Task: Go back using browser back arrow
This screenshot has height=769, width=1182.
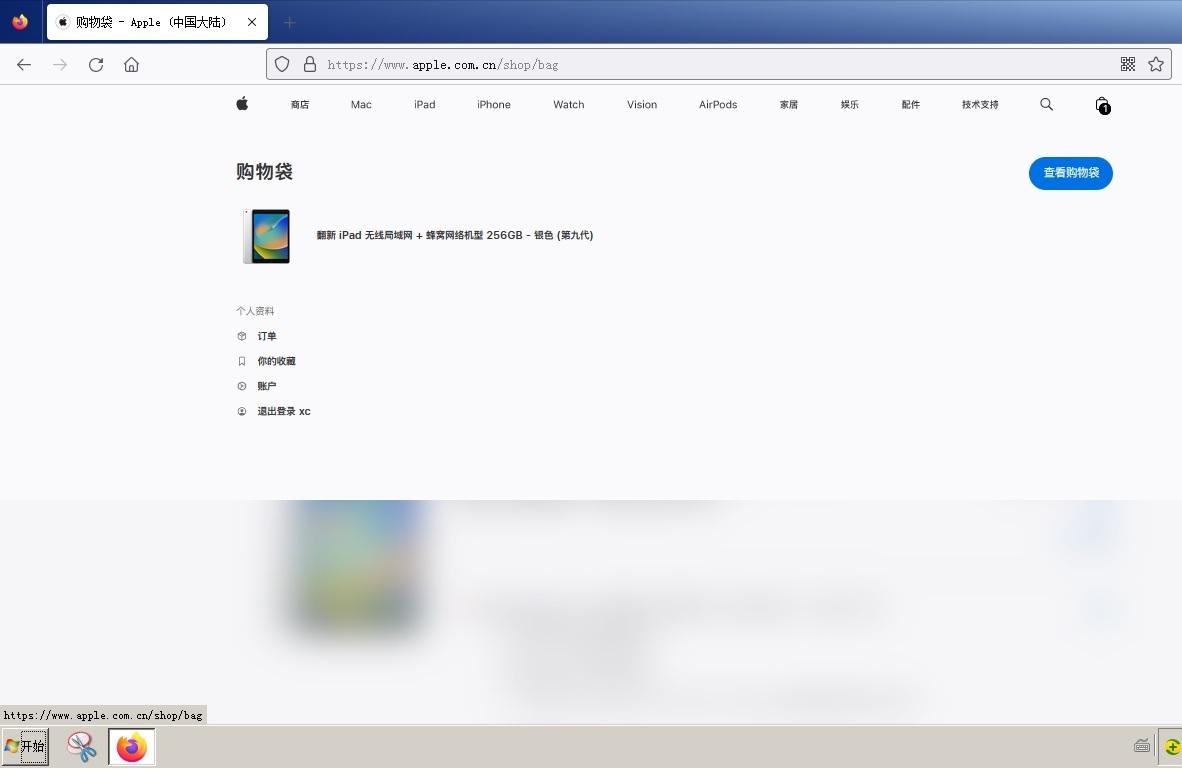Action: (24, 65)
